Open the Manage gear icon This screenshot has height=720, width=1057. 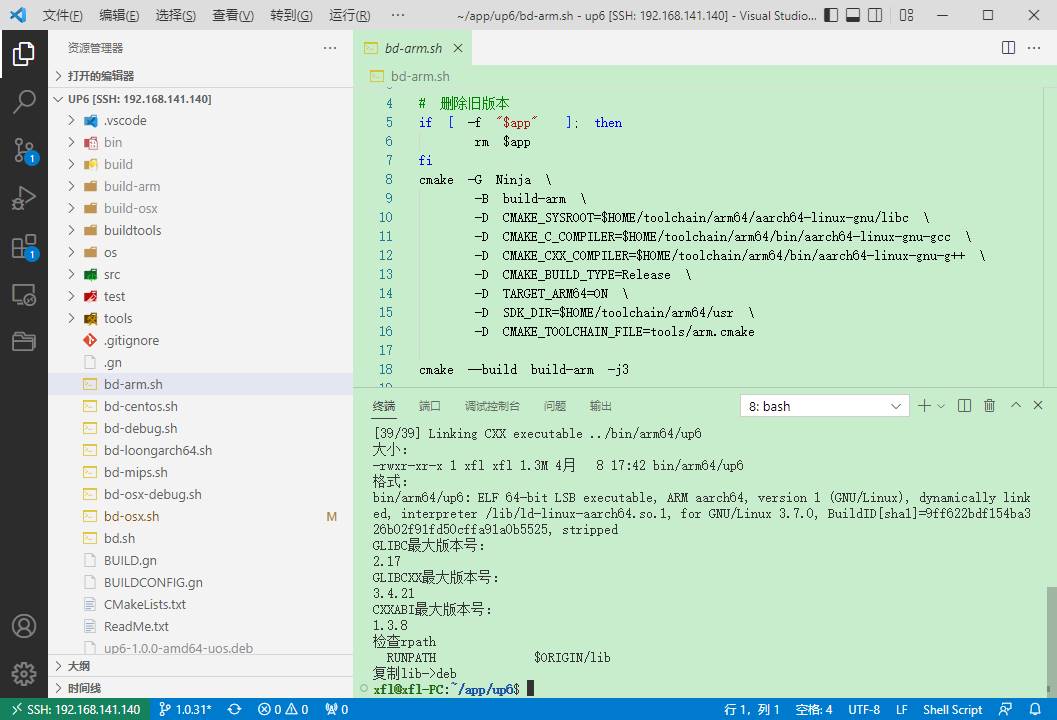click(x=24, y=673)
